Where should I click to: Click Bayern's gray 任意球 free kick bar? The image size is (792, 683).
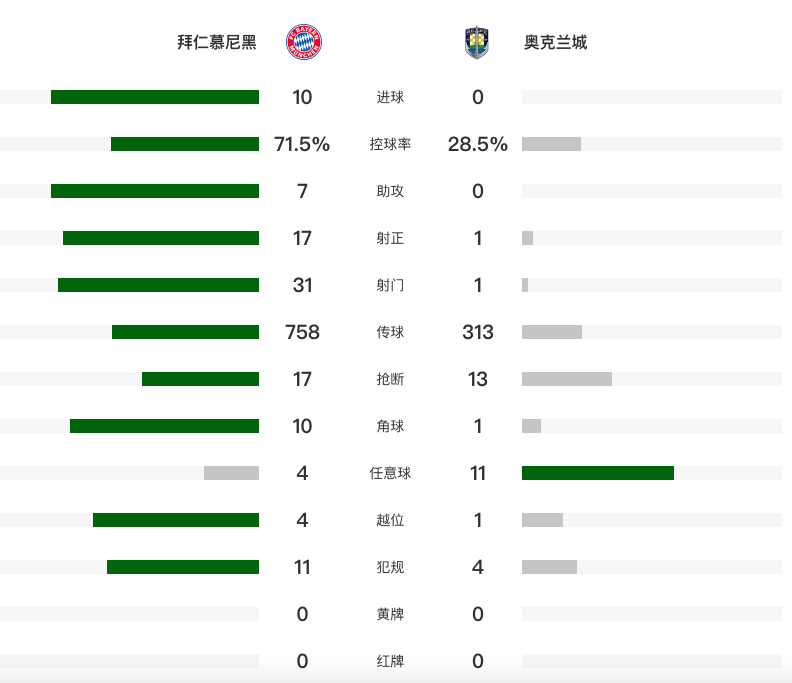(x=231, y=473)
